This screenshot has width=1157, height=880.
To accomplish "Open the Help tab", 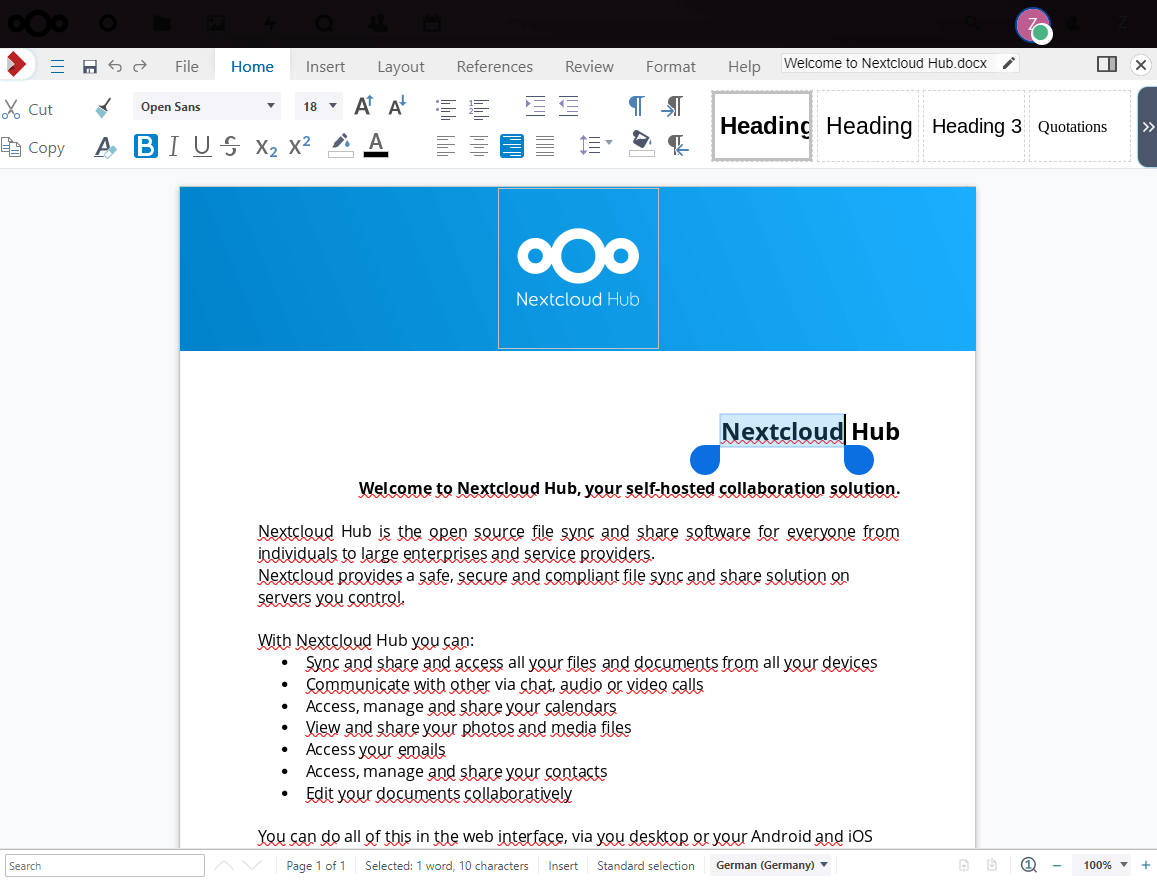I will (744, 66).
